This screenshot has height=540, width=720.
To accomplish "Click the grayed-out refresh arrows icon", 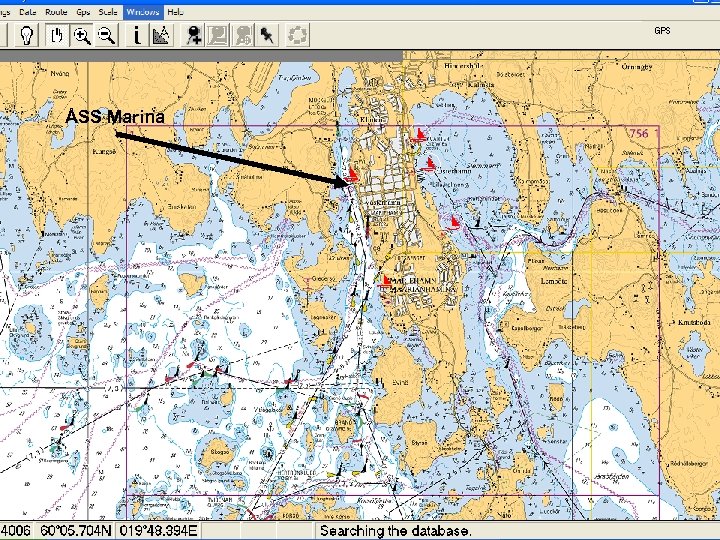I will pyautogui.click(x=298, y=35).
